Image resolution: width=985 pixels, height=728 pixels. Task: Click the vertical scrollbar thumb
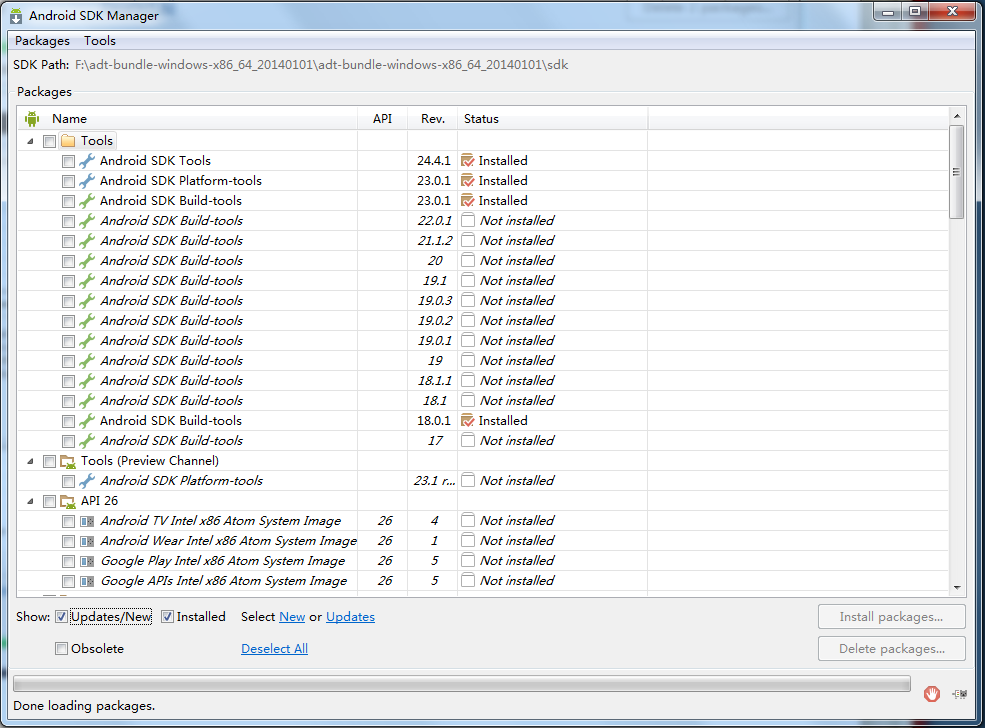click(x=956, y=172)
